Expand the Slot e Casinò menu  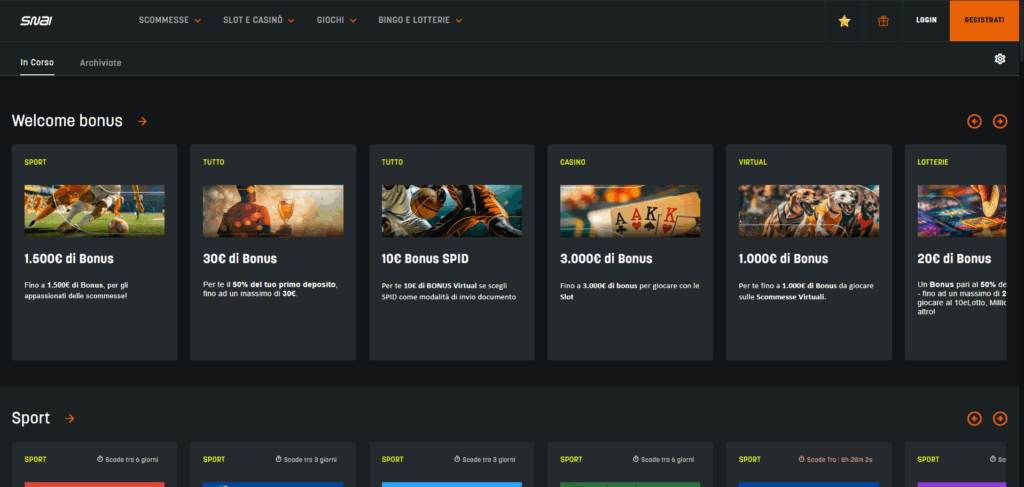tap(258, 20)
